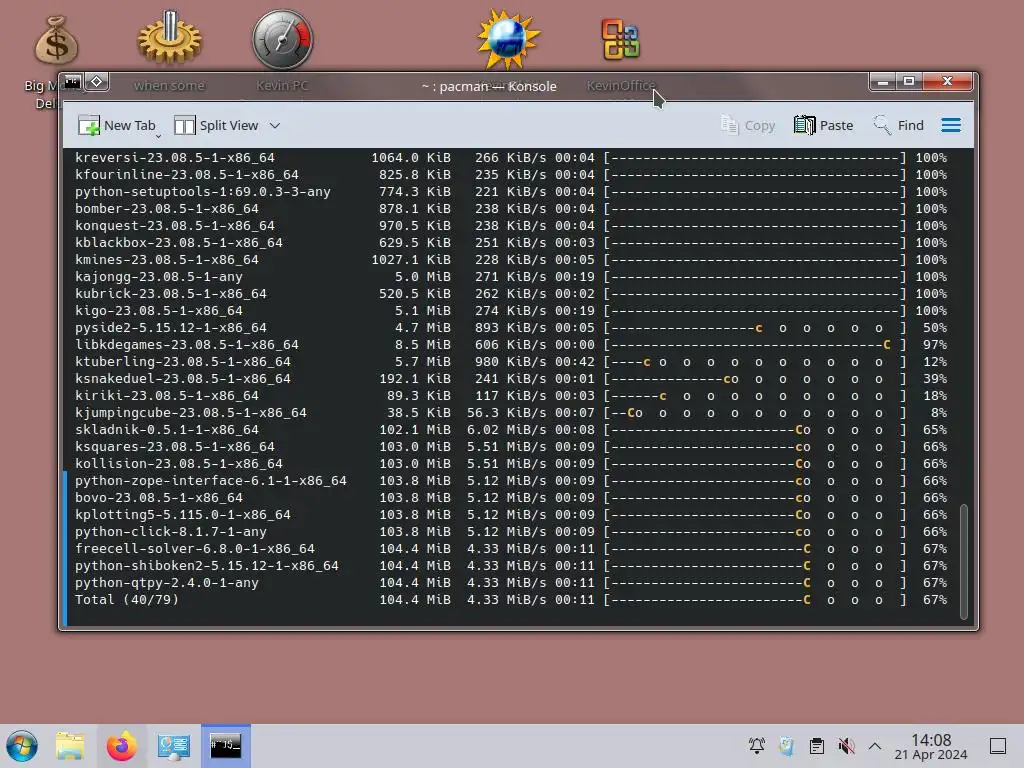Expand the New Tab dropdown arrow
1024x768 pixels.
(x=159, y=136)
